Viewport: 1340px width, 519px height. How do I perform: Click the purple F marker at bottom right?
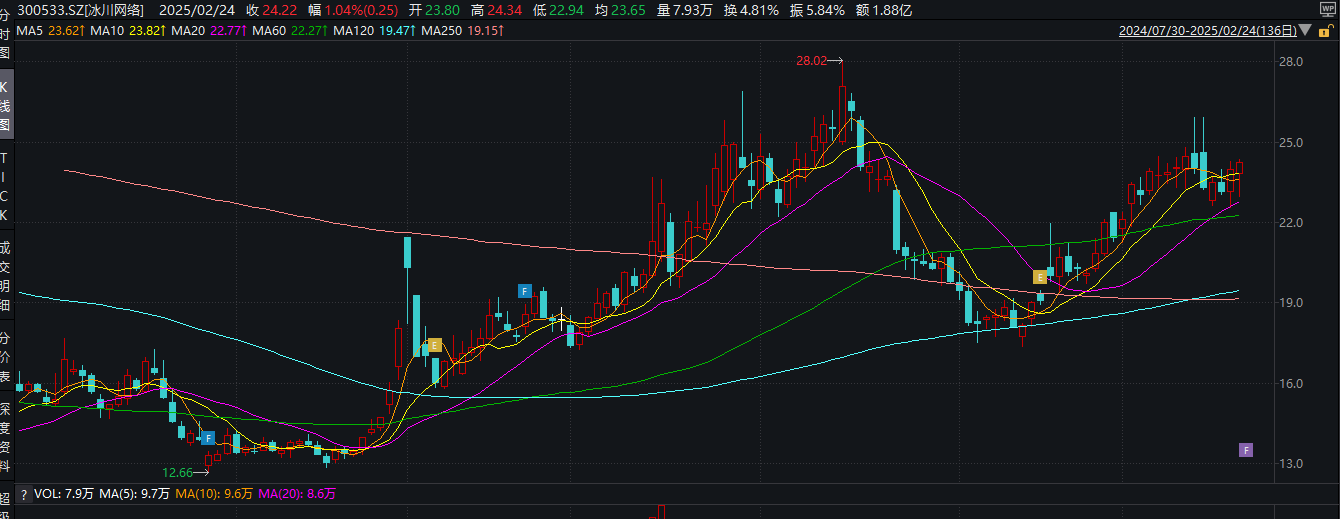(1246, 450)
